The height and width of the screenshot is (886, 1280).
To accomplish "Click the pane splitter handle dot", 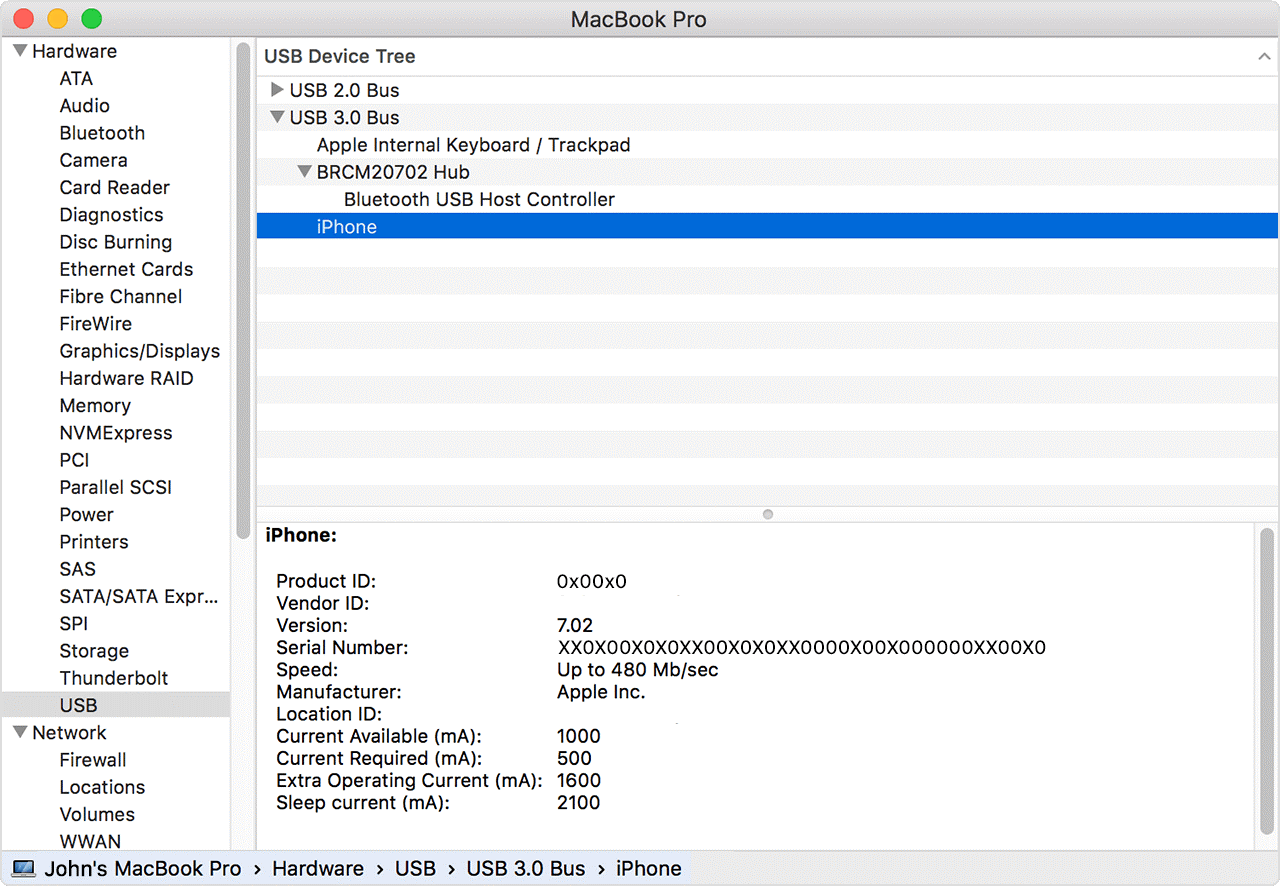I will 767,514.
